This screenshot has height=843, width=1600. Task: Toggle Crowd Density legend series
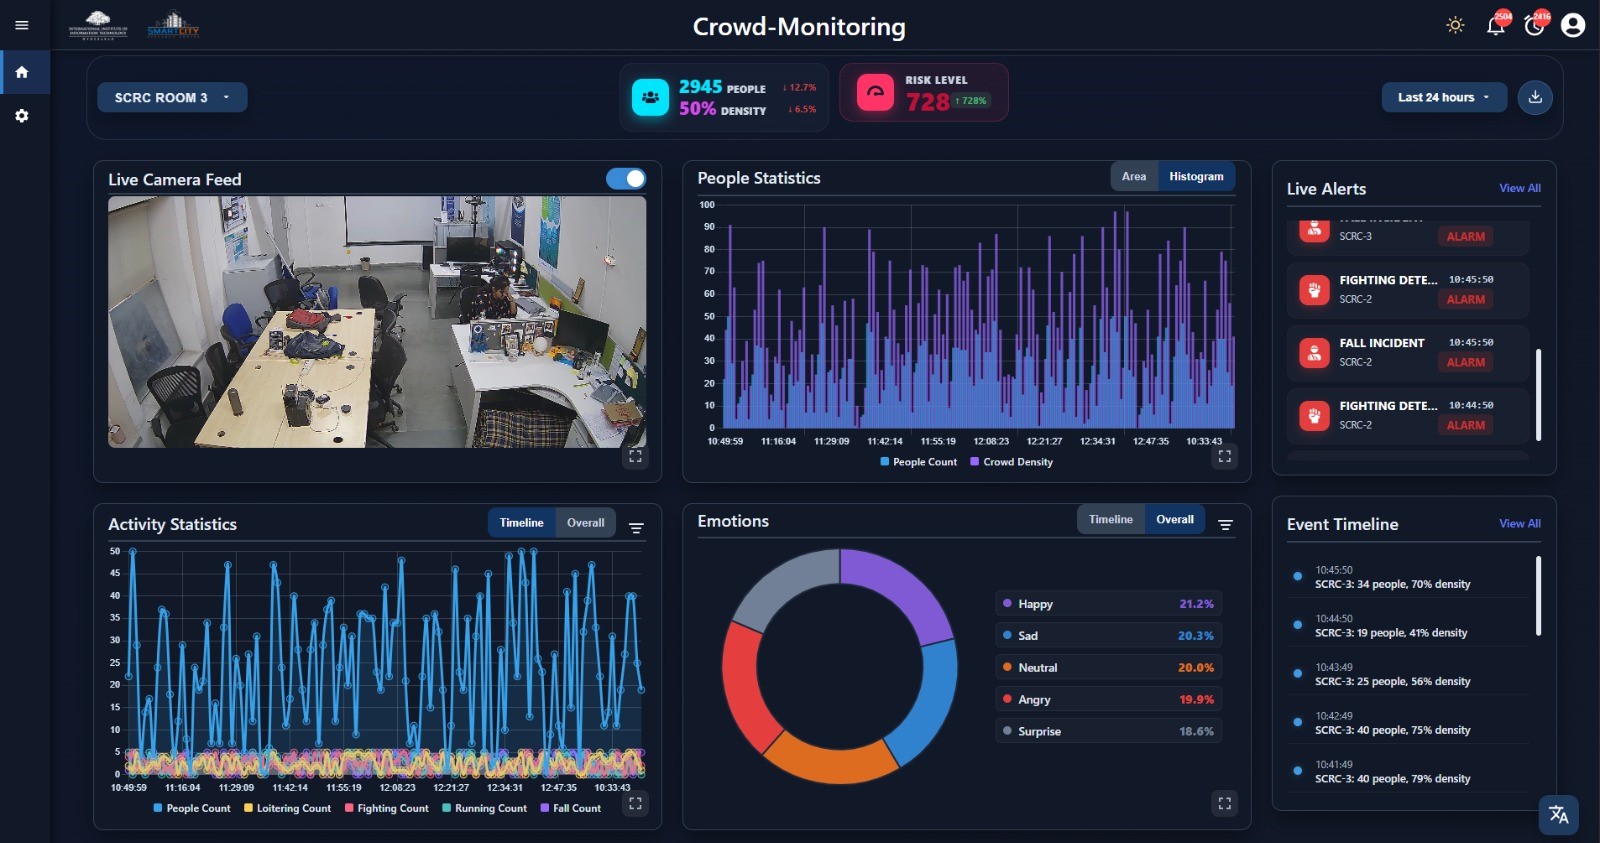click(x=1012, y=462)
